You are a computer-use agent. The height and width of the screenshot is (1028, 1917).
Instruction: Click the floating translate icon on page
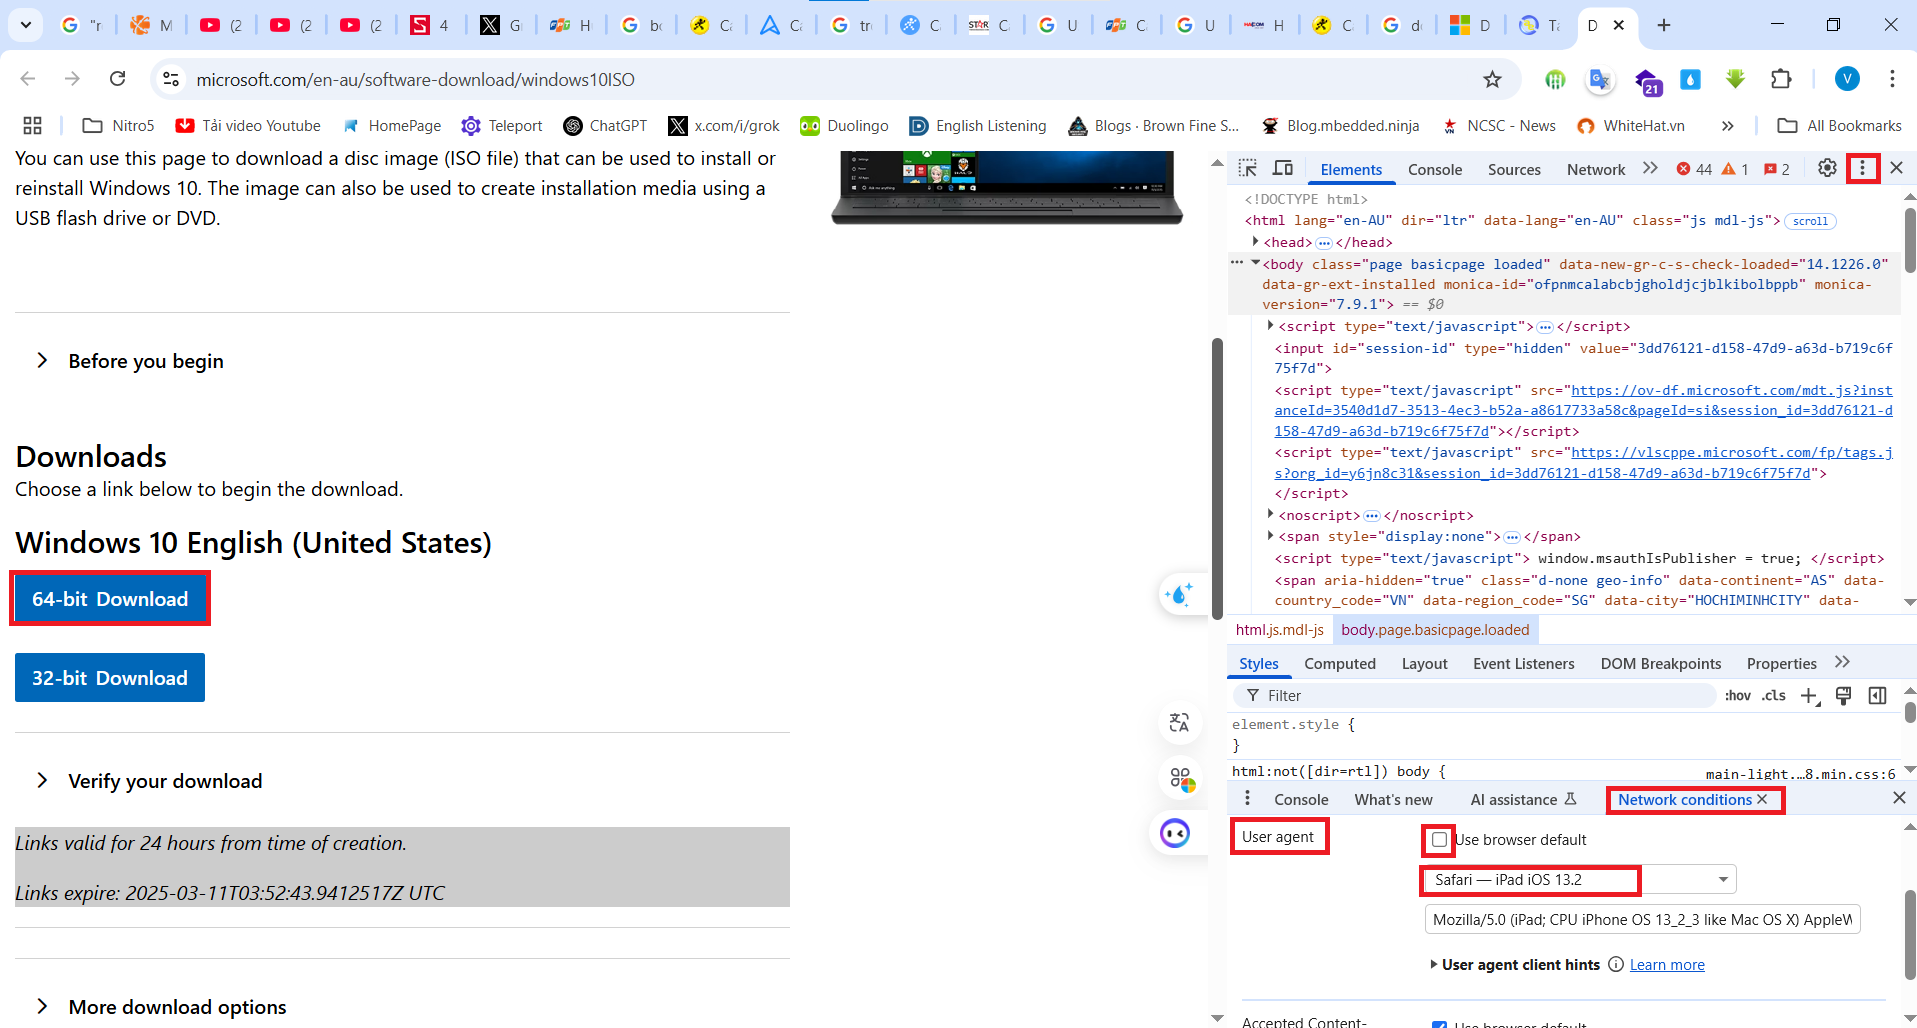[1179, 722]
